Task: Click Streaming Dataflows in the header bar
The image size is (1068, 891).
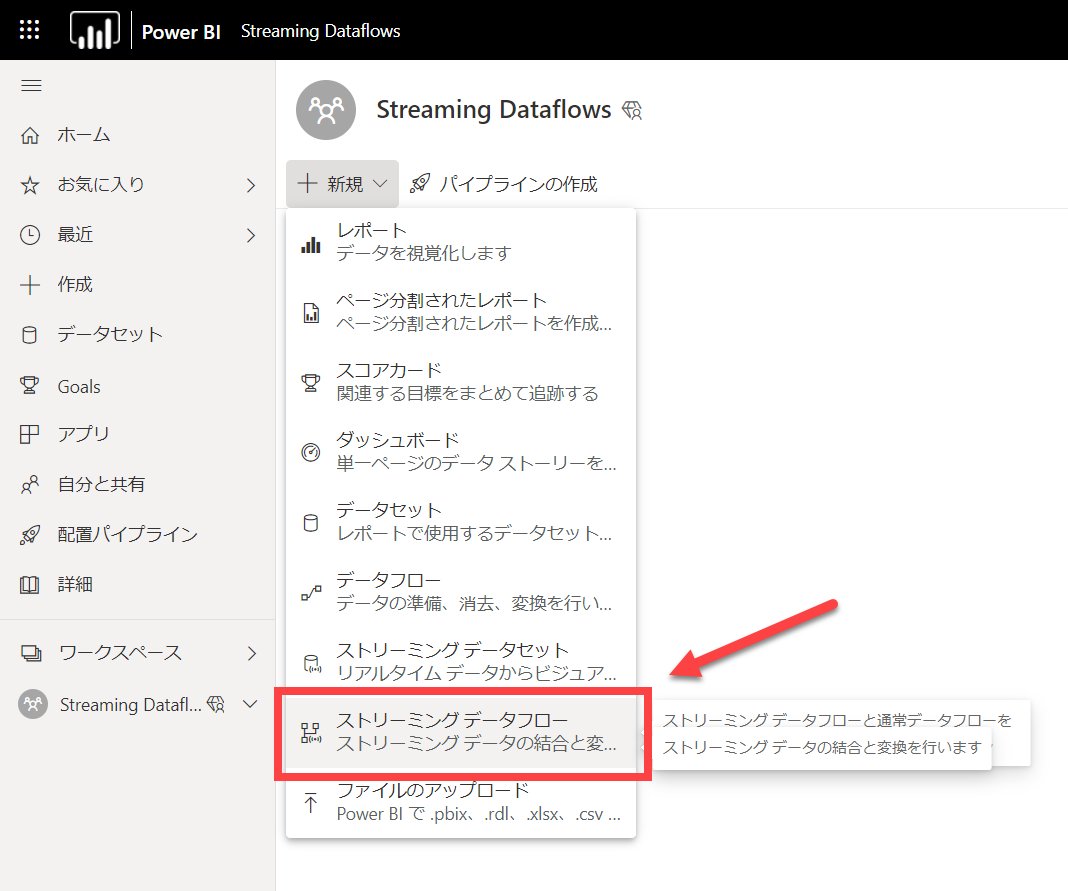Action: point(320,31)
